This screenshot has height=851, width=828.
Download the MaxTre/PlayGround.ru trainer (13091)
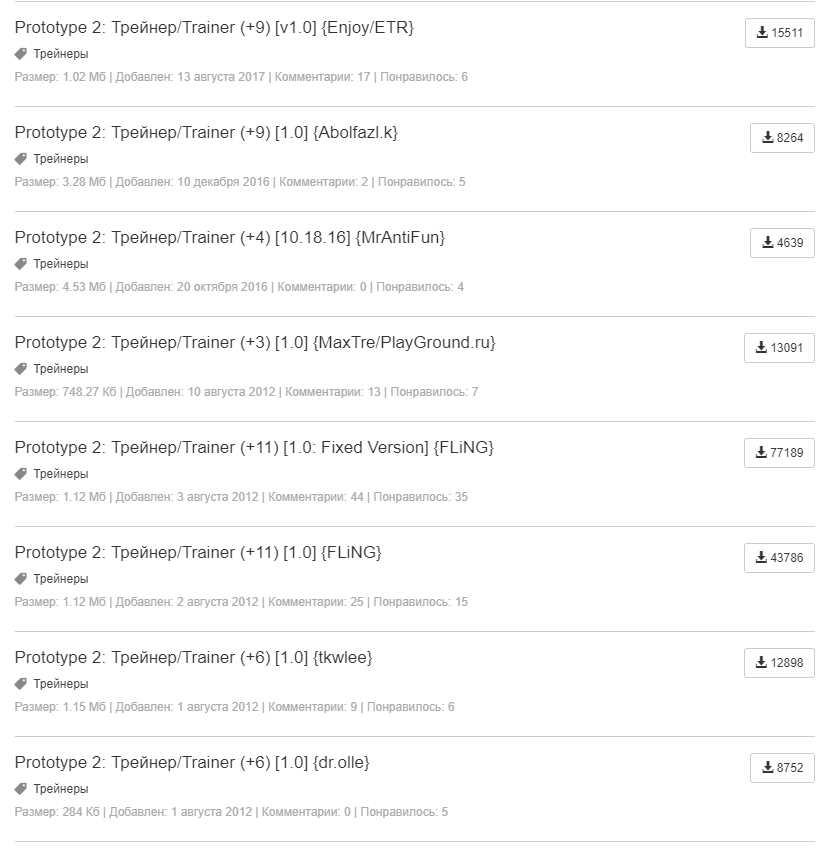click(x=779, y=348)
